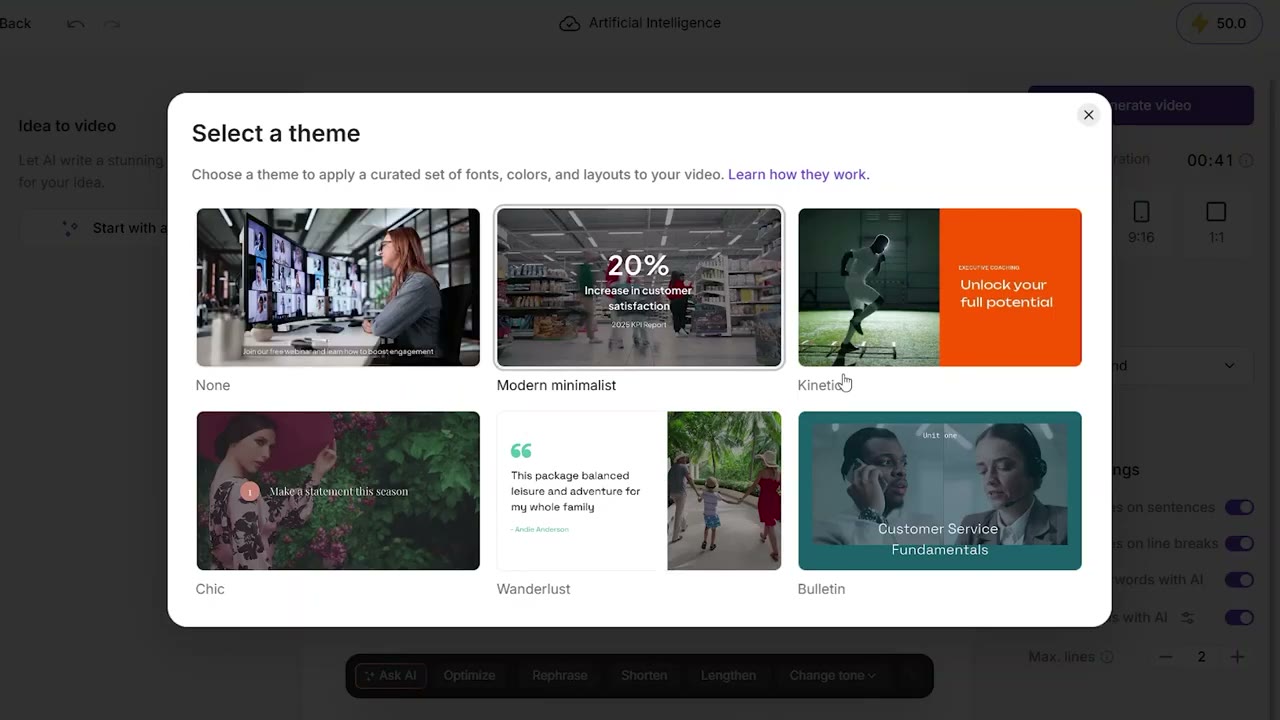
Task: Decrease max lines with minus button
Action: tap(1165, 657)
